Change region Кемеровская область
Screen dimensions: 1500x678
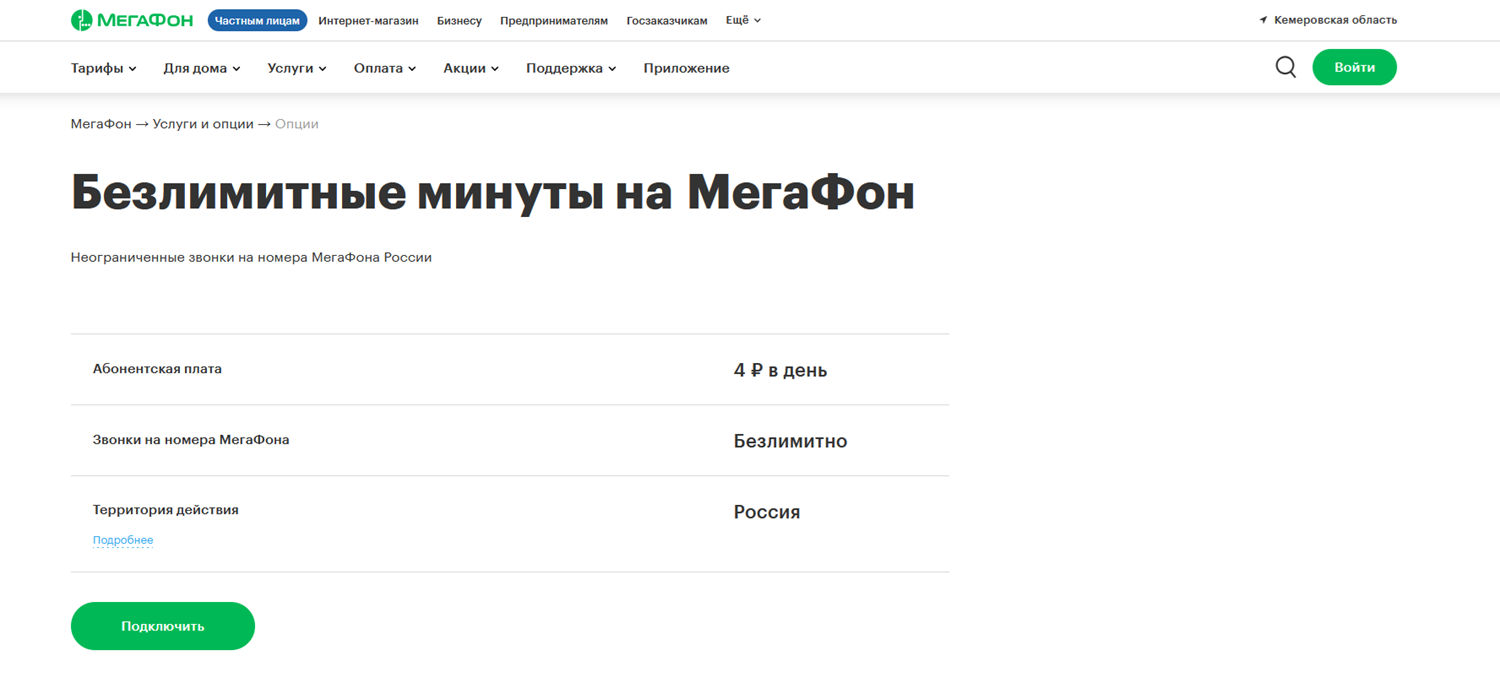coord(1335,20)
